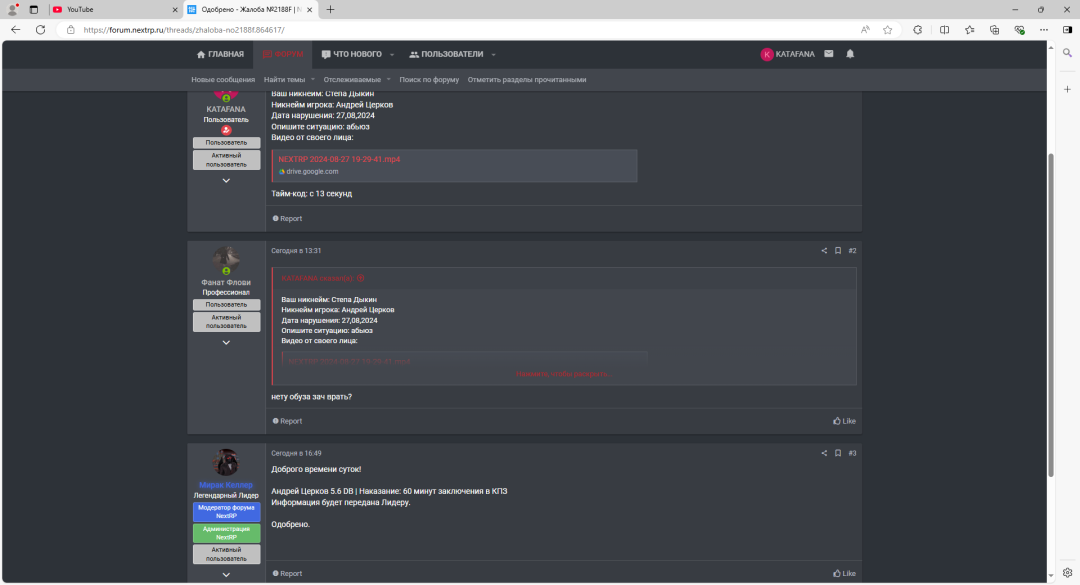Expand KATAFANA's user info chevron
Screen dimensions: 1080x585
226,181
